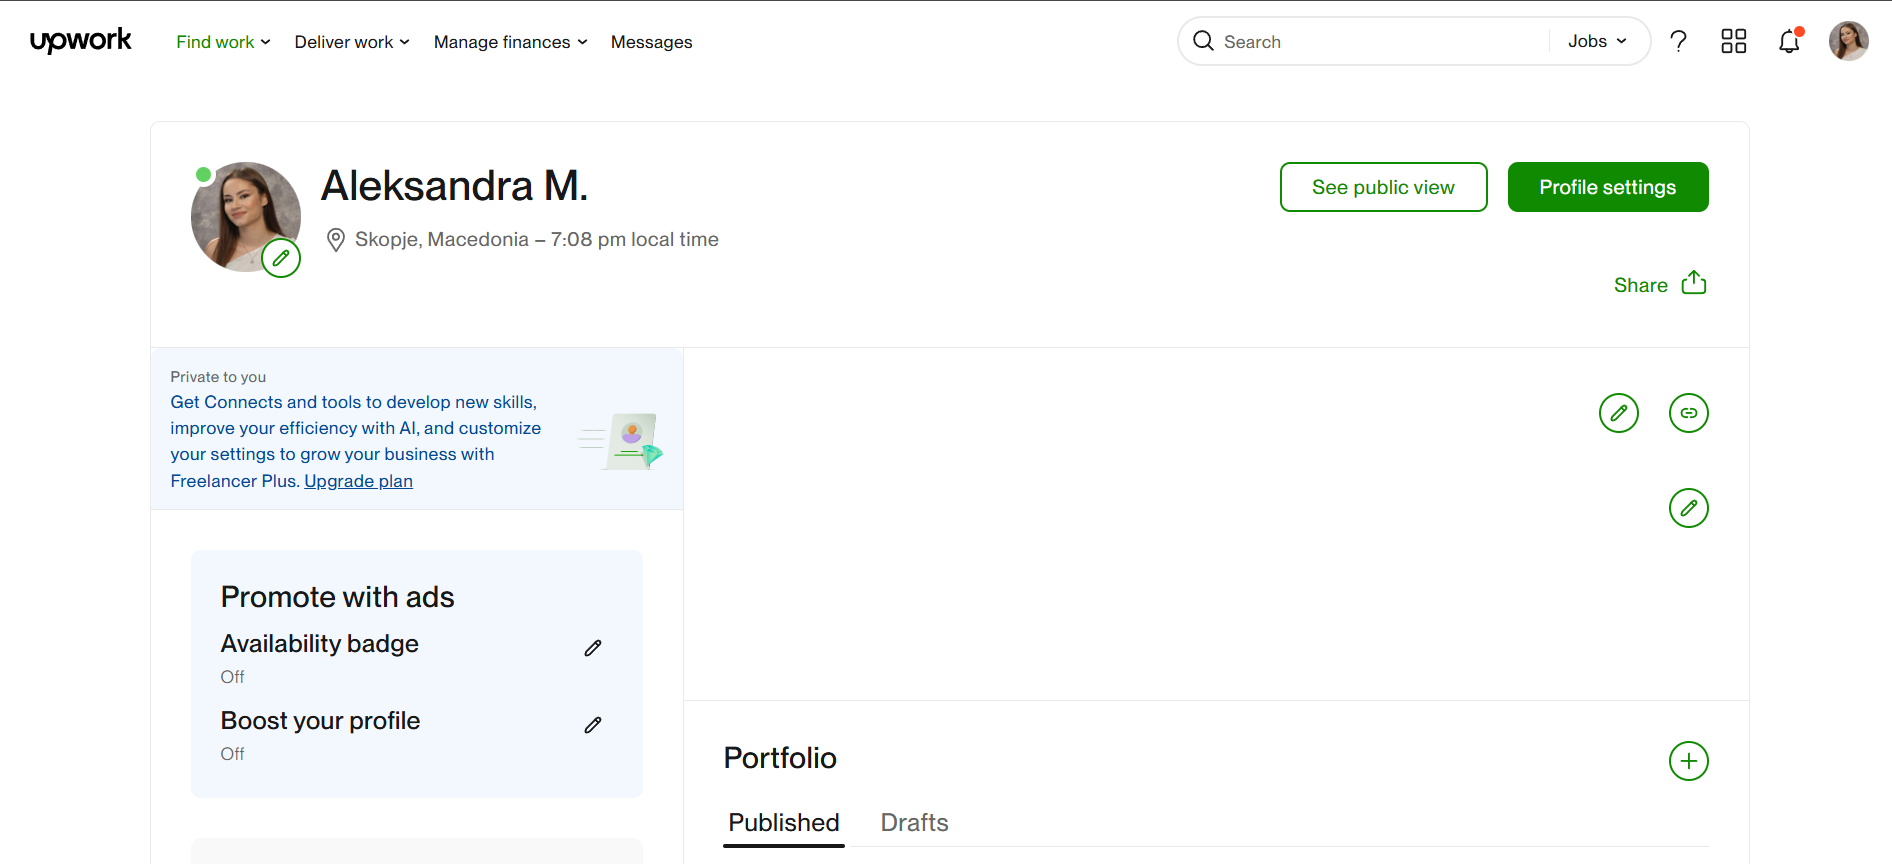Open the apps grid icon
Image resolution: width=1892 pixels, height=864 pixels.
[x=1733, y=41]
